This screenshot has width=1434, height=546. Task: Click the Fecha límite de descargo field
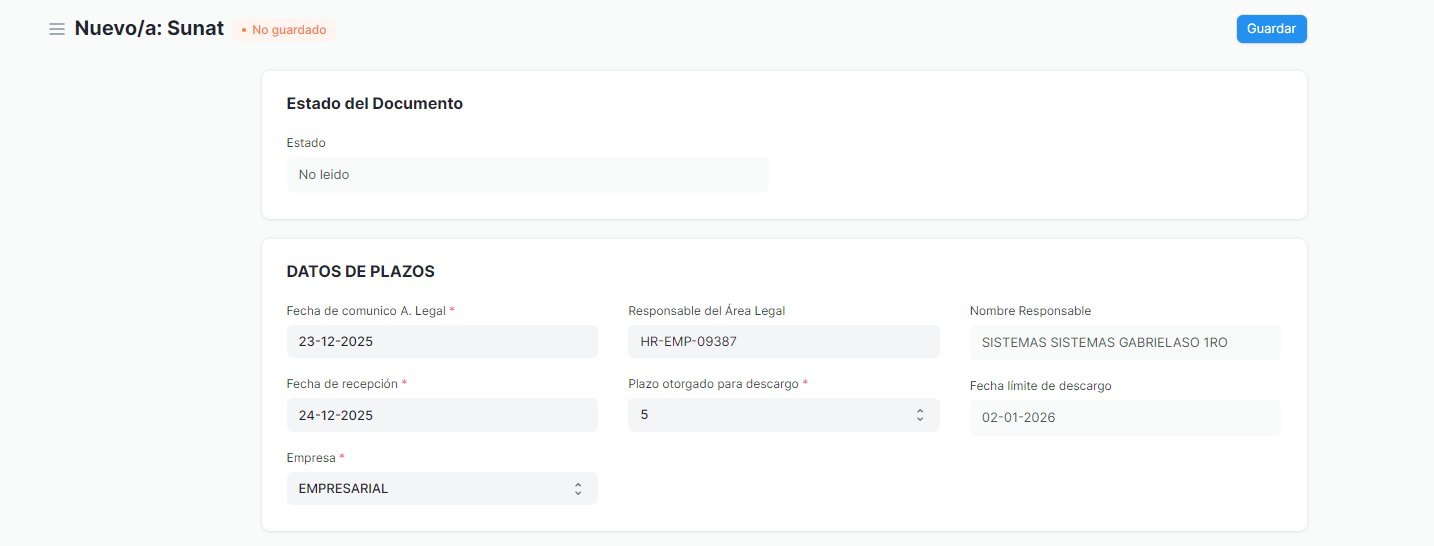coord(1124,418)
